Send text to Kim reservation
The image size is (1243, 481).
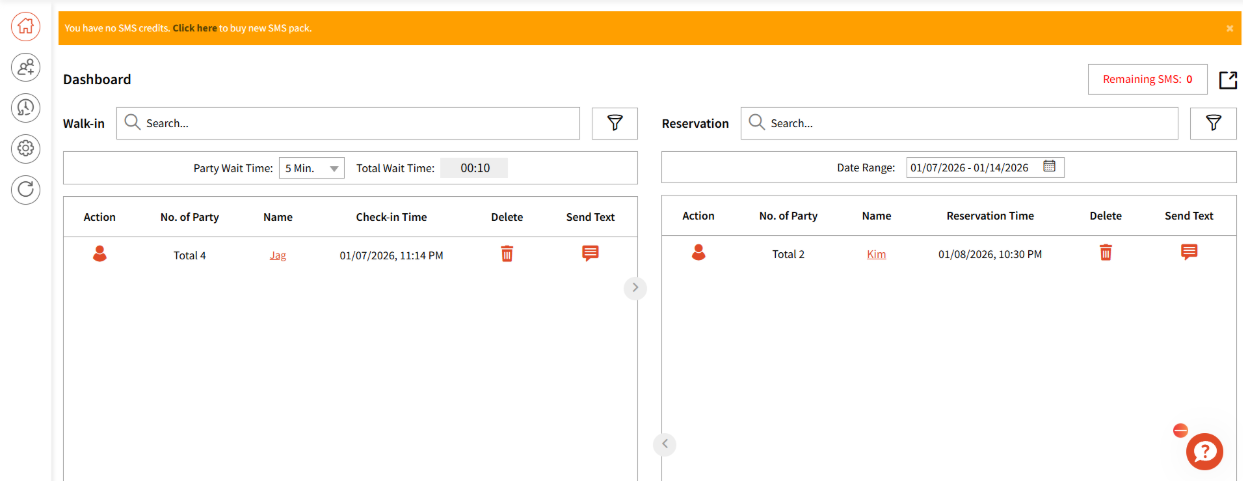(1189, 252)
